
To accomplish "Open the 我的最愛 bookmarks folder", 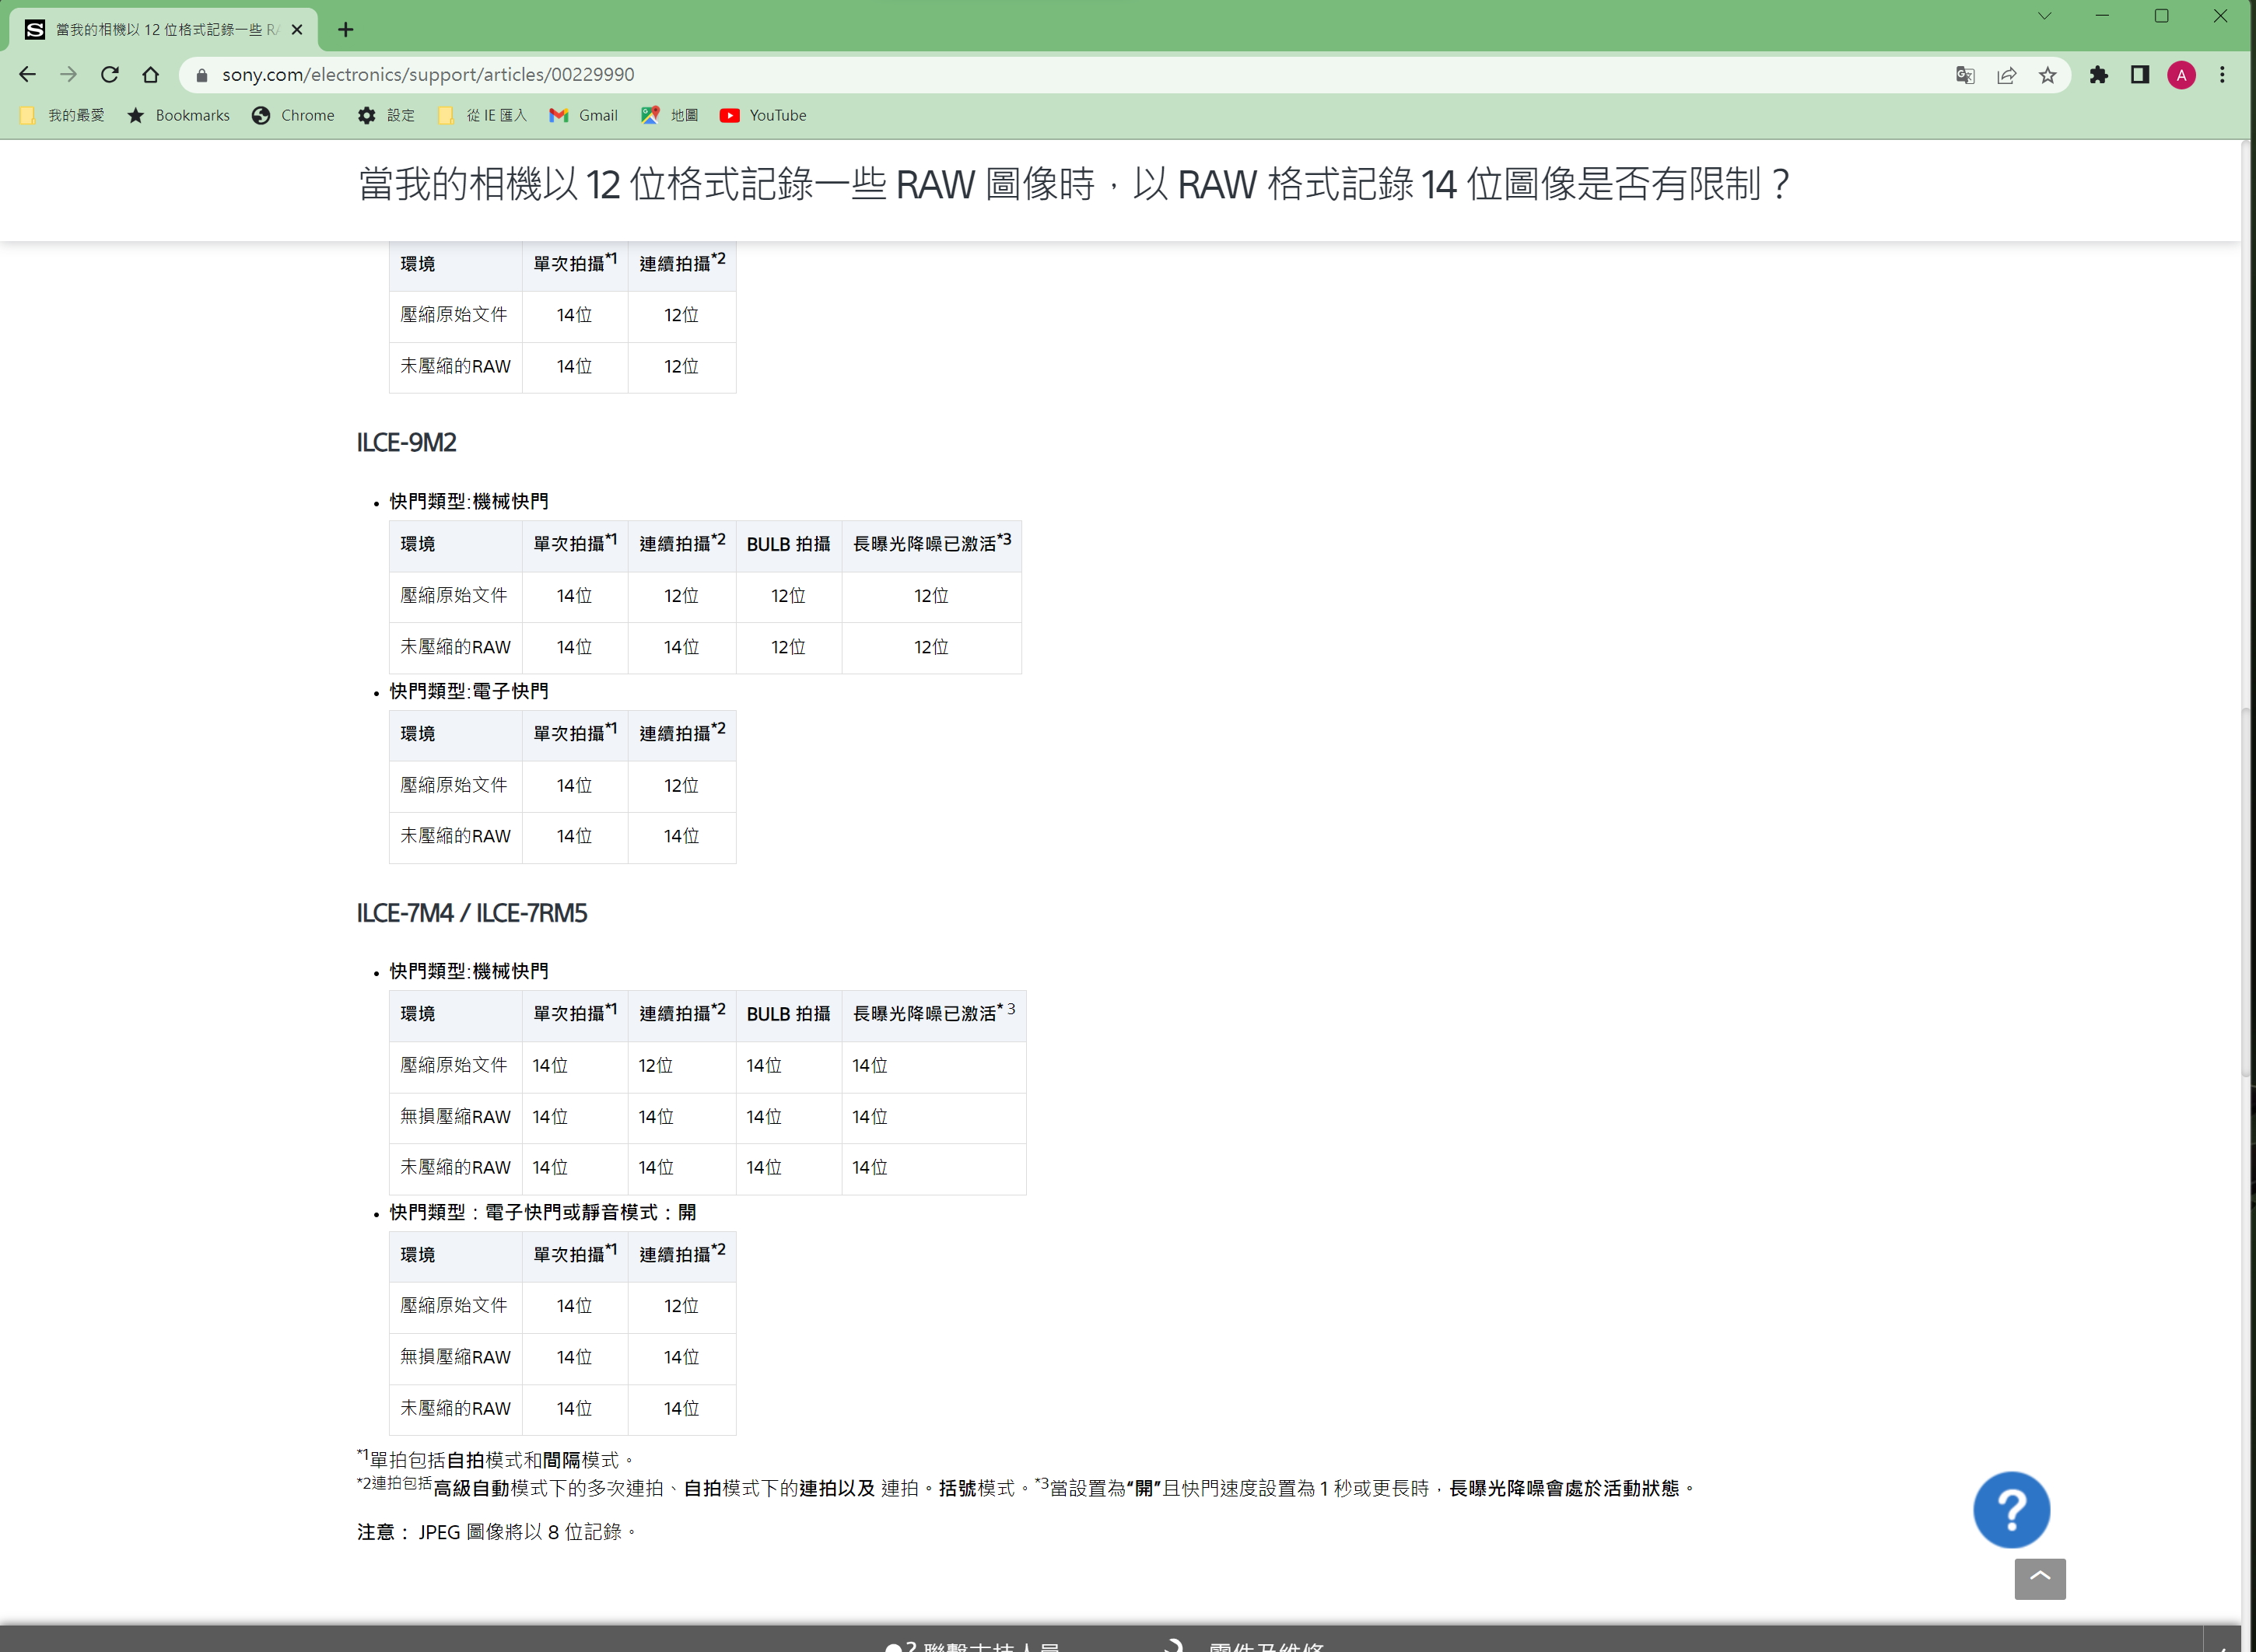I will point(62,115).
